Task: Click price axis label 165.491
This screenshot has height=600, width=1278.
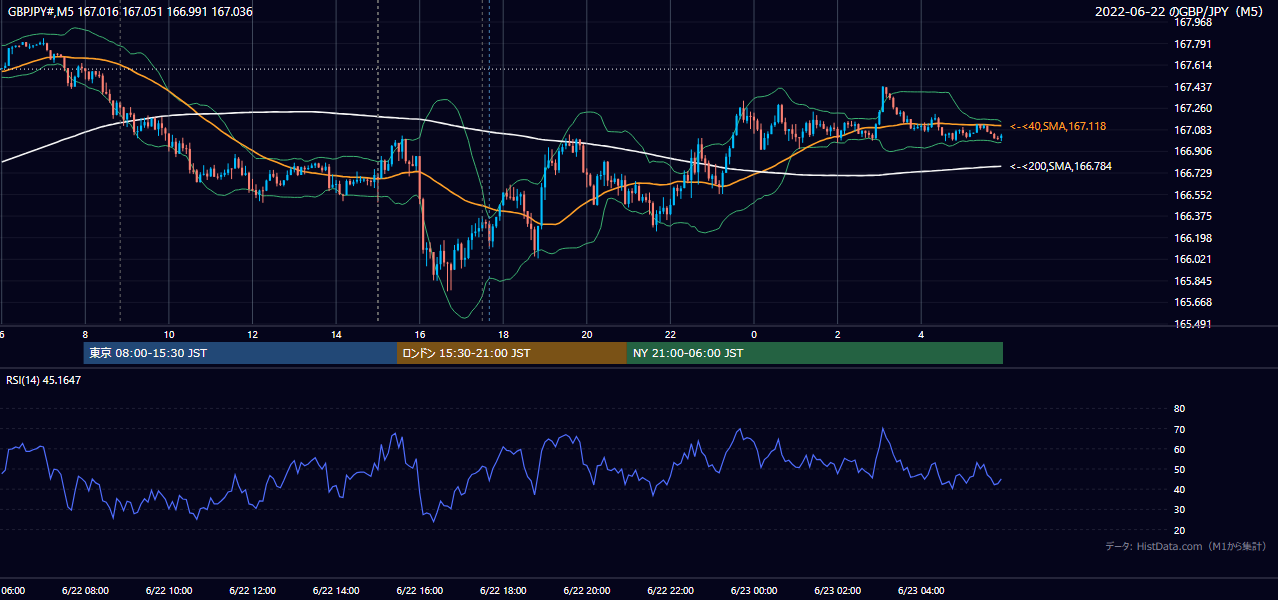Action: pyautogui.click(x=1192, y=324)
